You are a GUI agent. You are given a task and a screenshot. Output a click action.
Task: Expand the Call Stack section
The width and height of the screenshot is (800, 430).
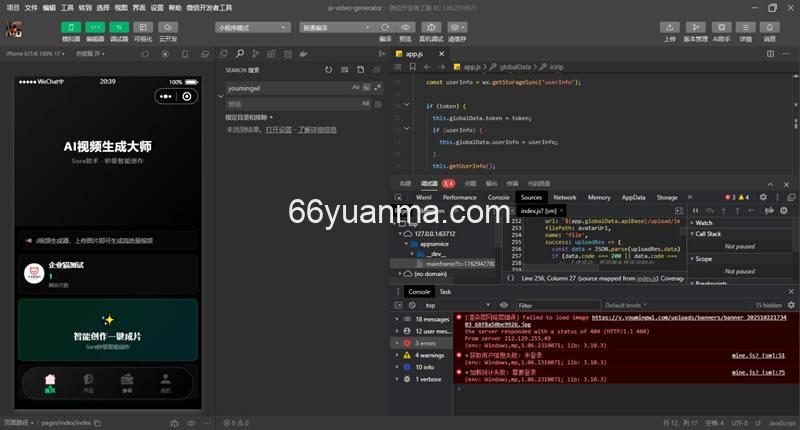708,234
